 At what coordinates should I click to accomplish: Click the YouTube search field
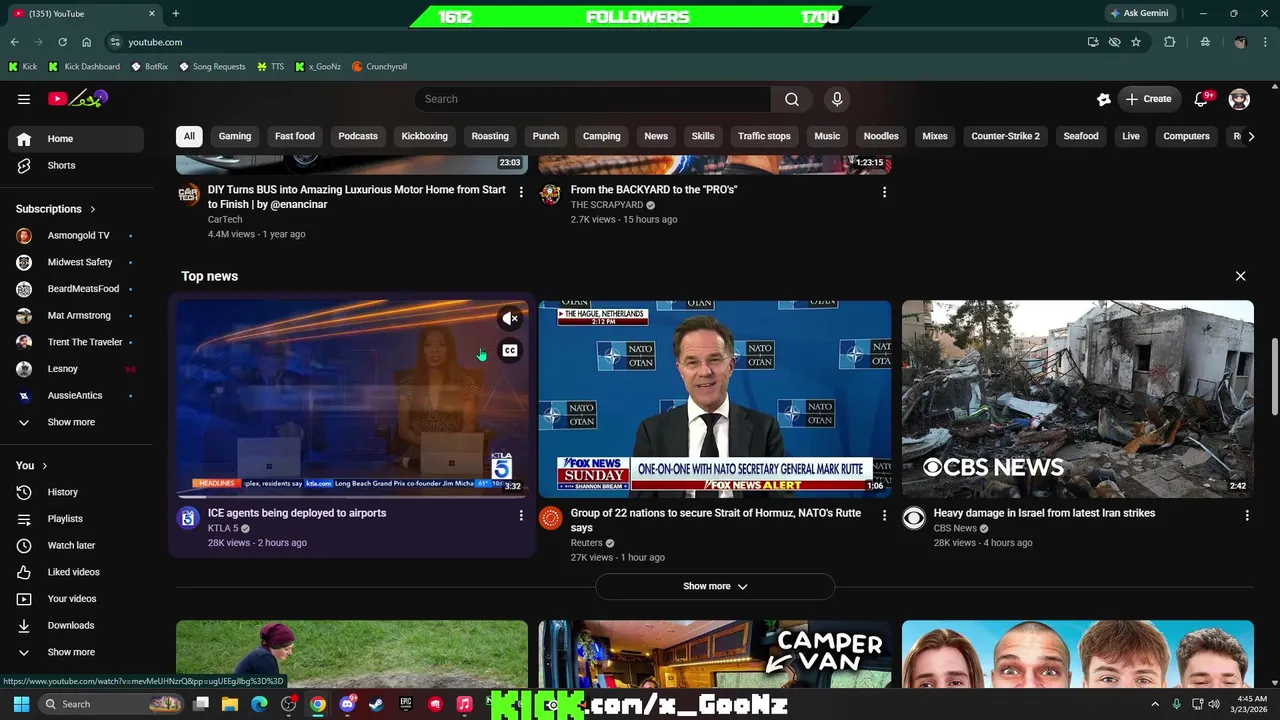592,99
